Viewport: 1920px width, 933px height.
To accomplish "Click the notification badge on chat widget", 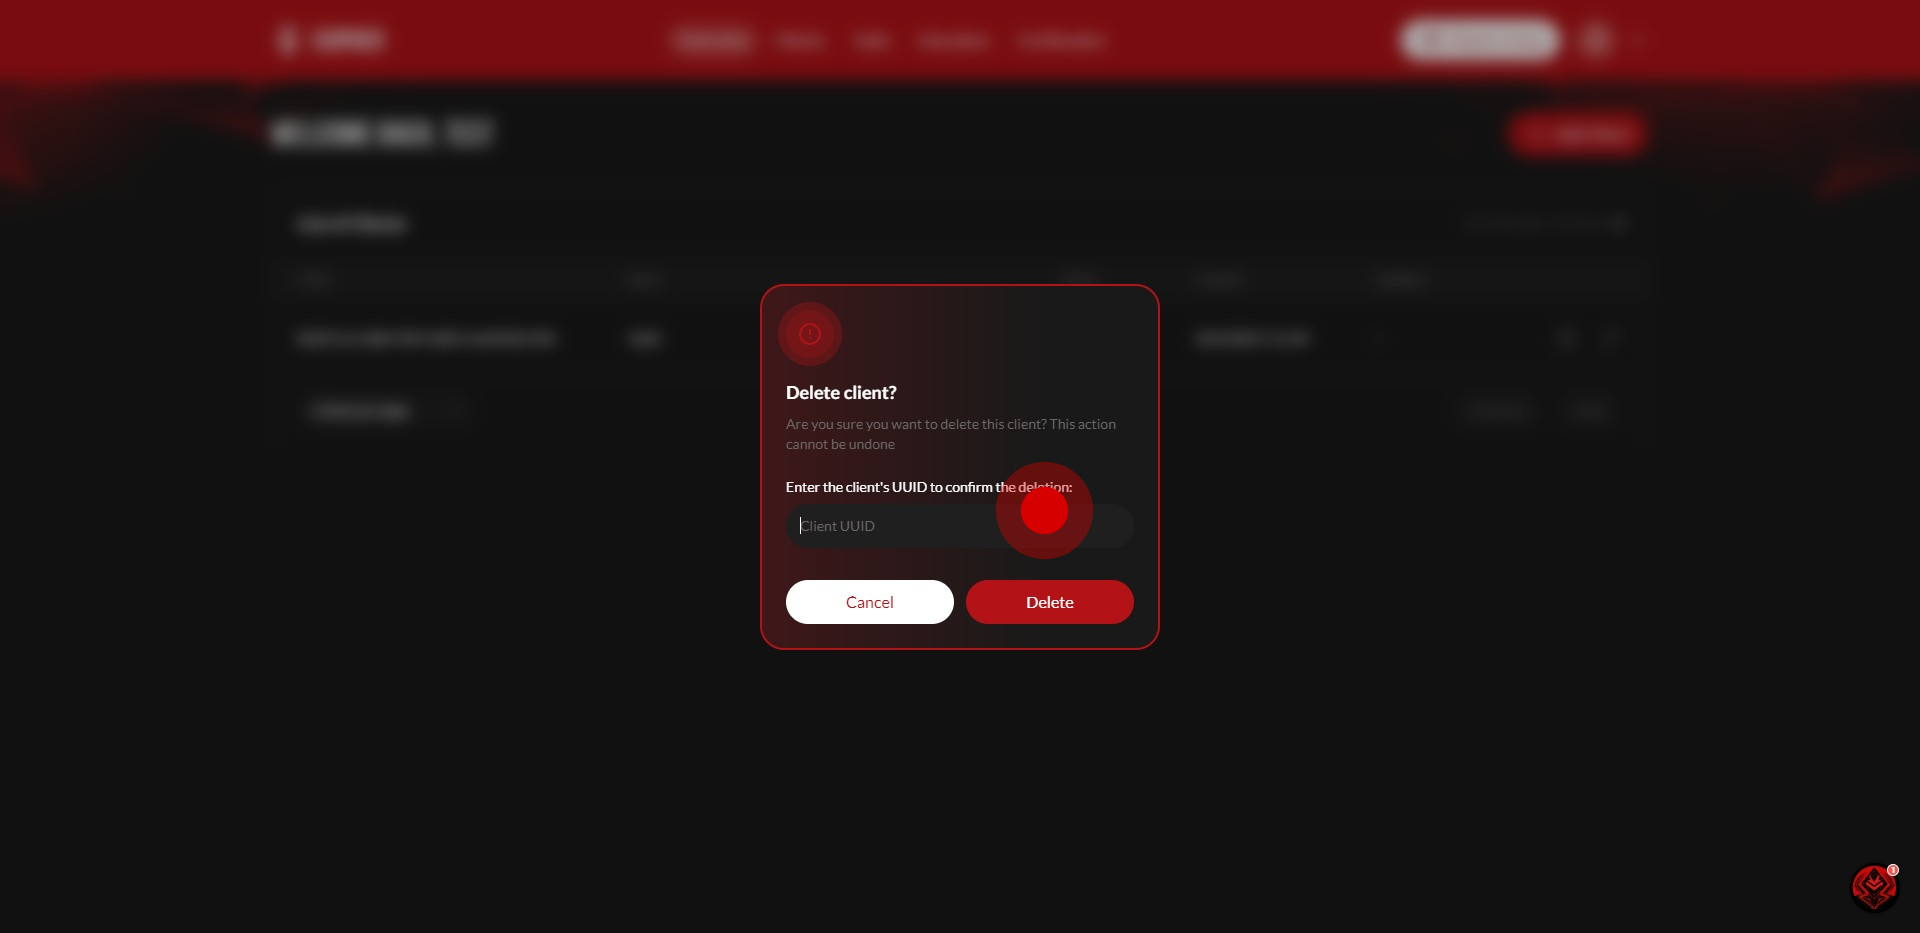I will (x=1893, y=870).
